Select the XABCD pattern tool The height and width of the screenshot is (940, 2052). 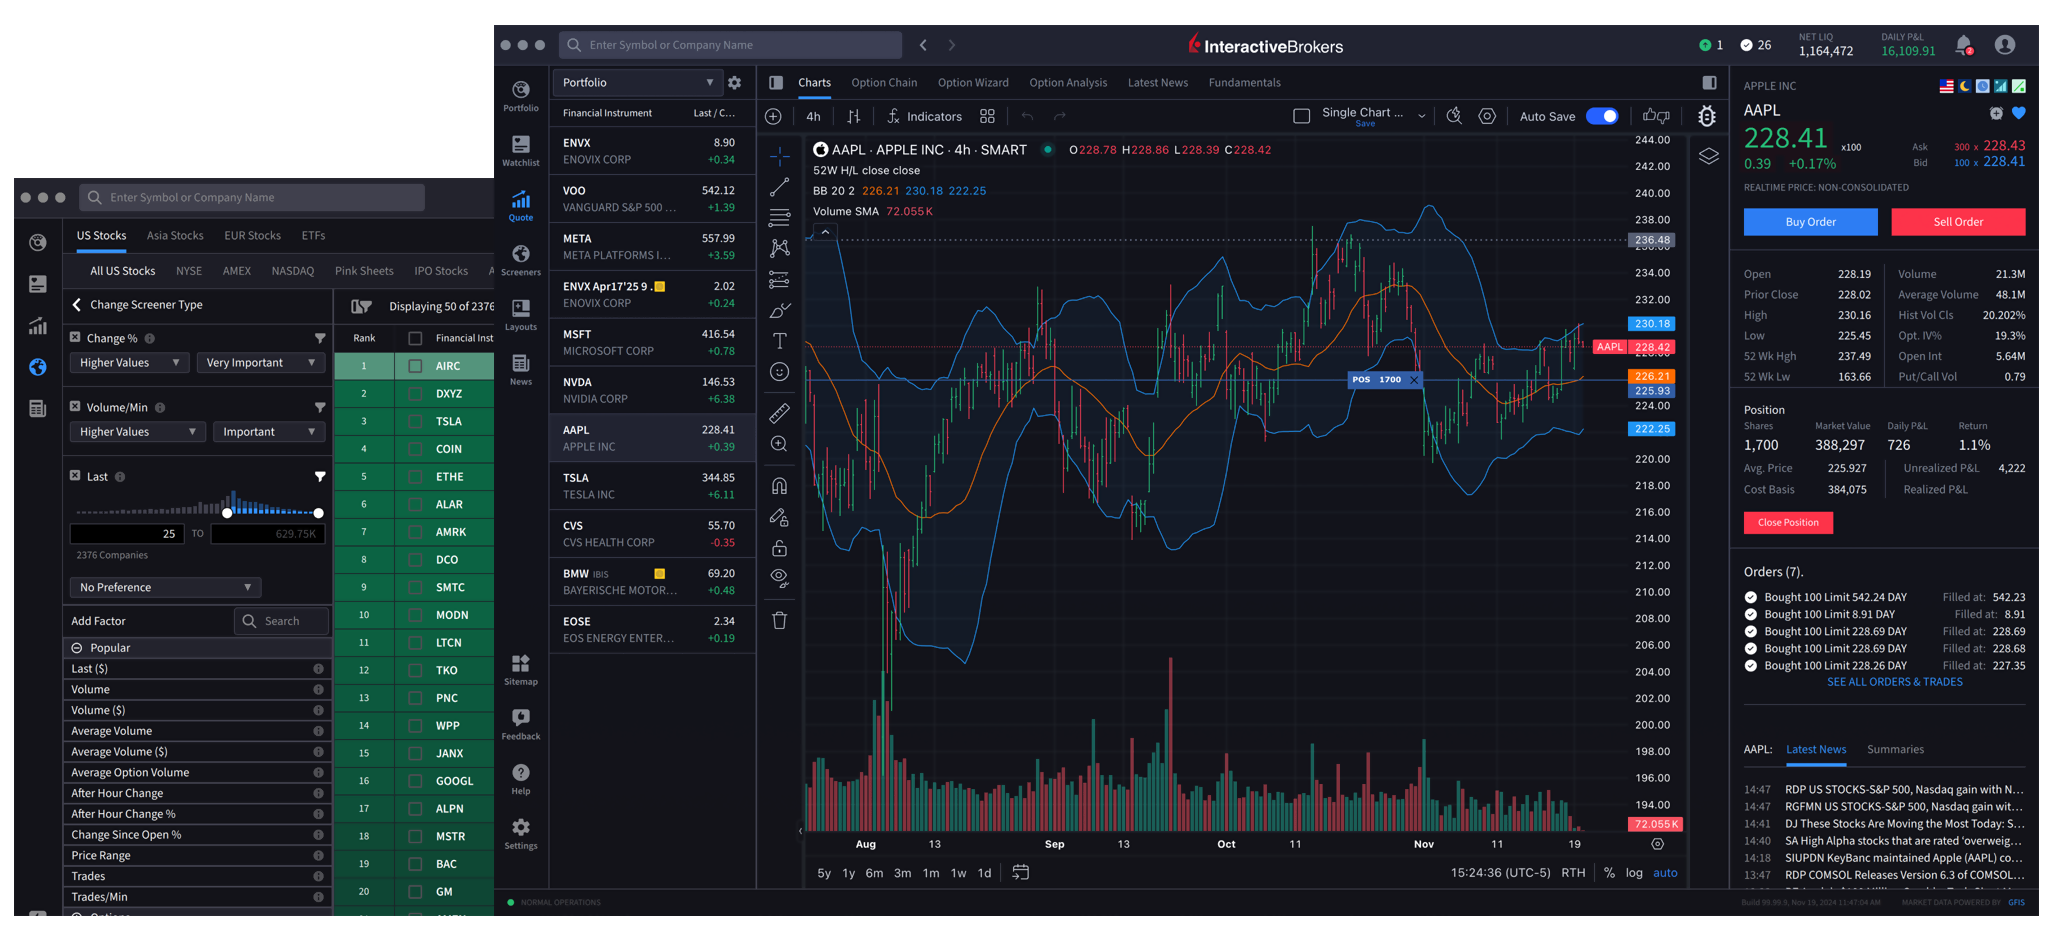(780, 248)
